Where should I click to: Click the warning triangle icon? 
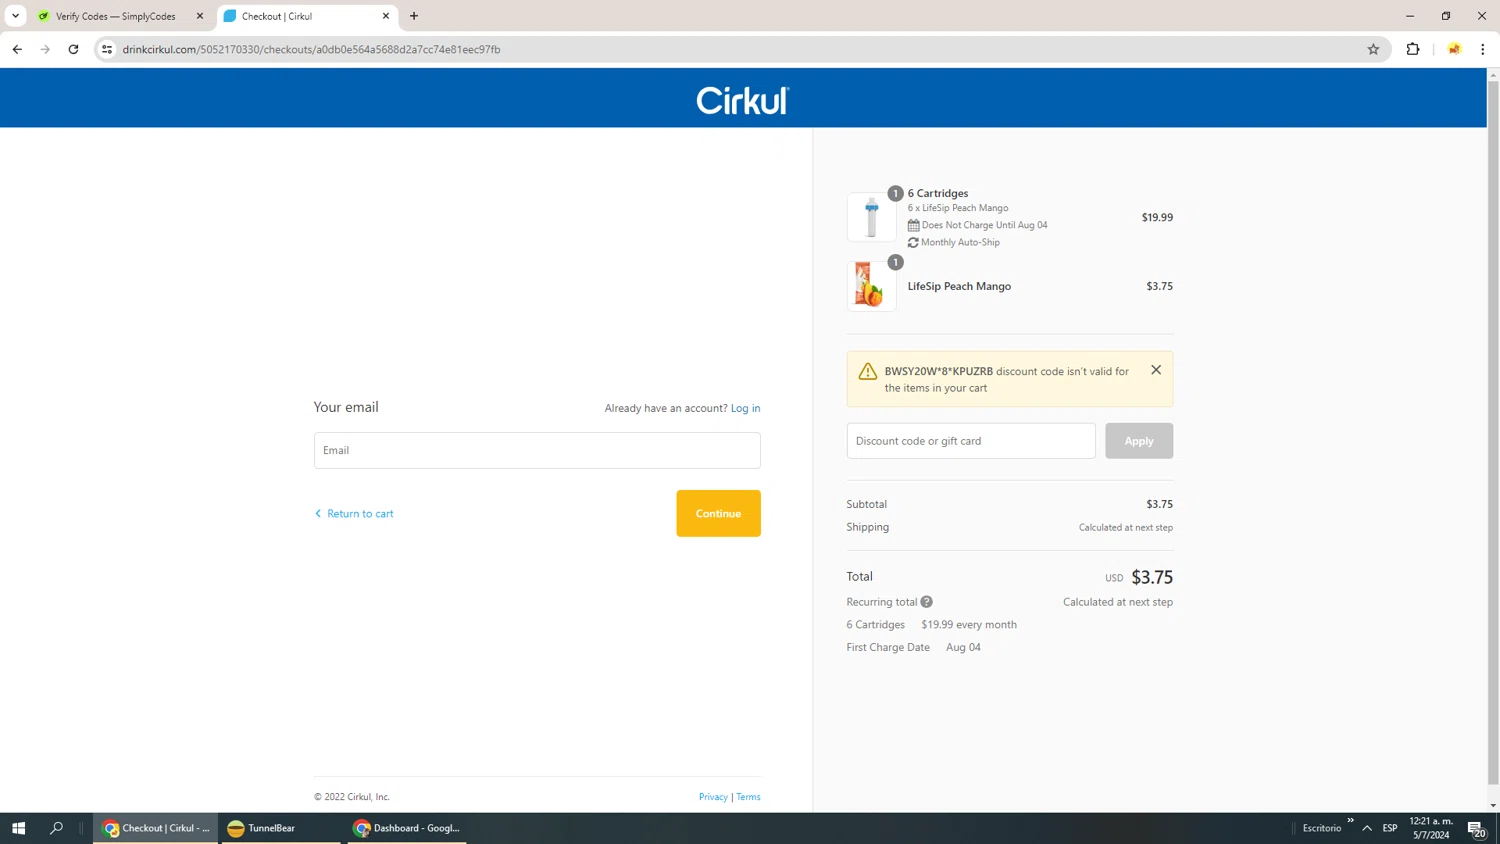point(867,372)
